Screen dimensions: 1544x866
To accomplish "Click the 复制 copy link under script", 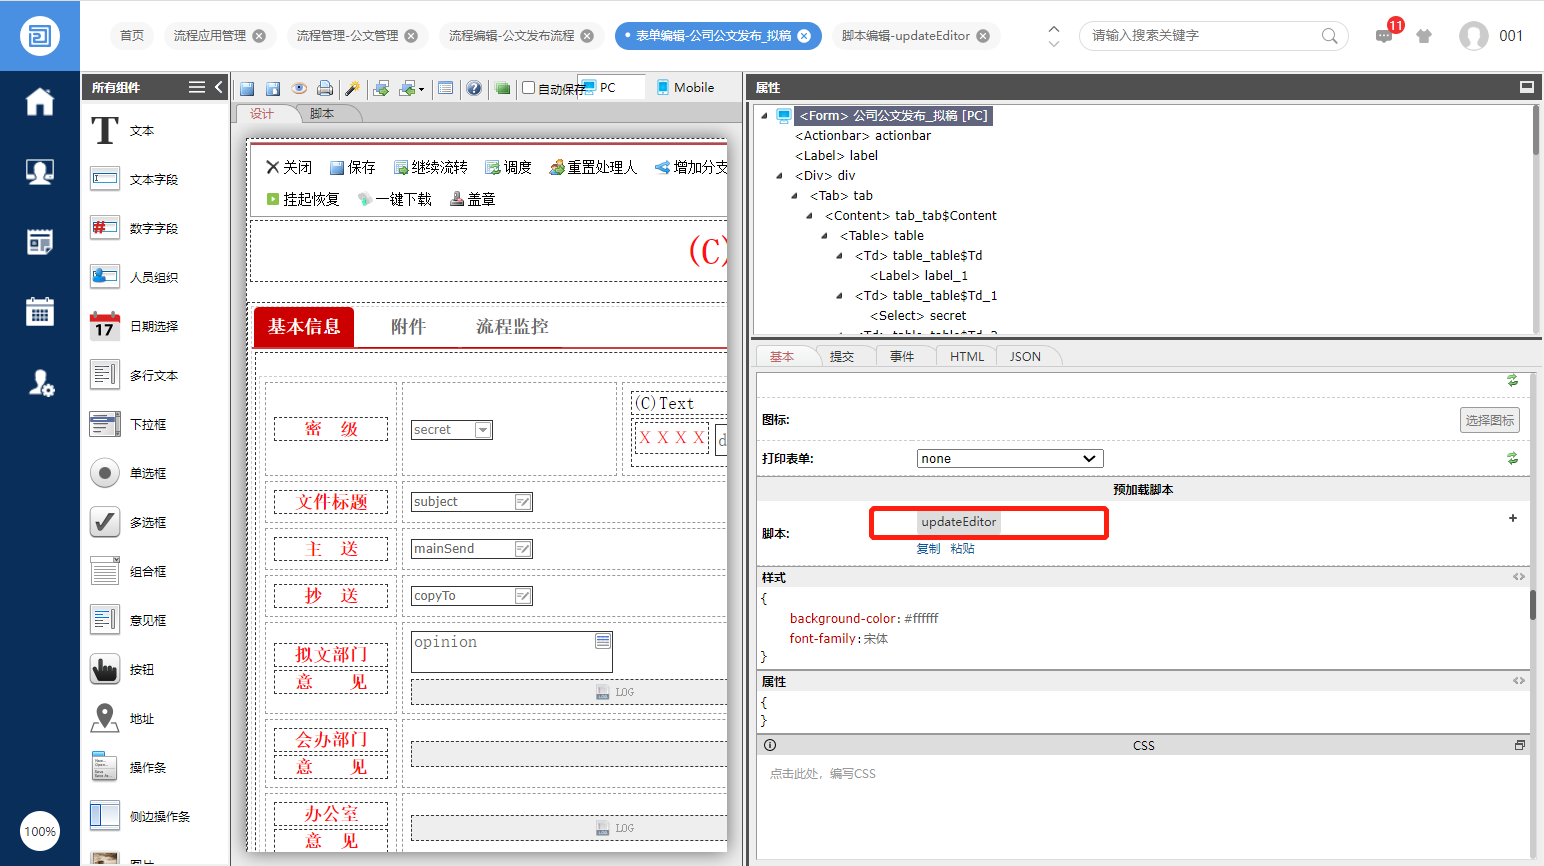I will [x=928, y=548].
